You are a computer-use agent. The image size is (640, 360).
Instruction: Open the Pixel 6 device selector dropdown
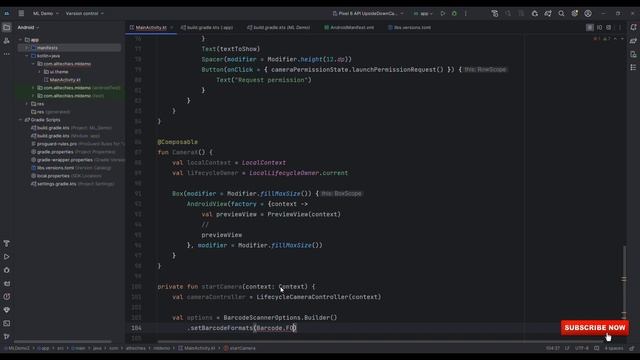tap(368, 13)
